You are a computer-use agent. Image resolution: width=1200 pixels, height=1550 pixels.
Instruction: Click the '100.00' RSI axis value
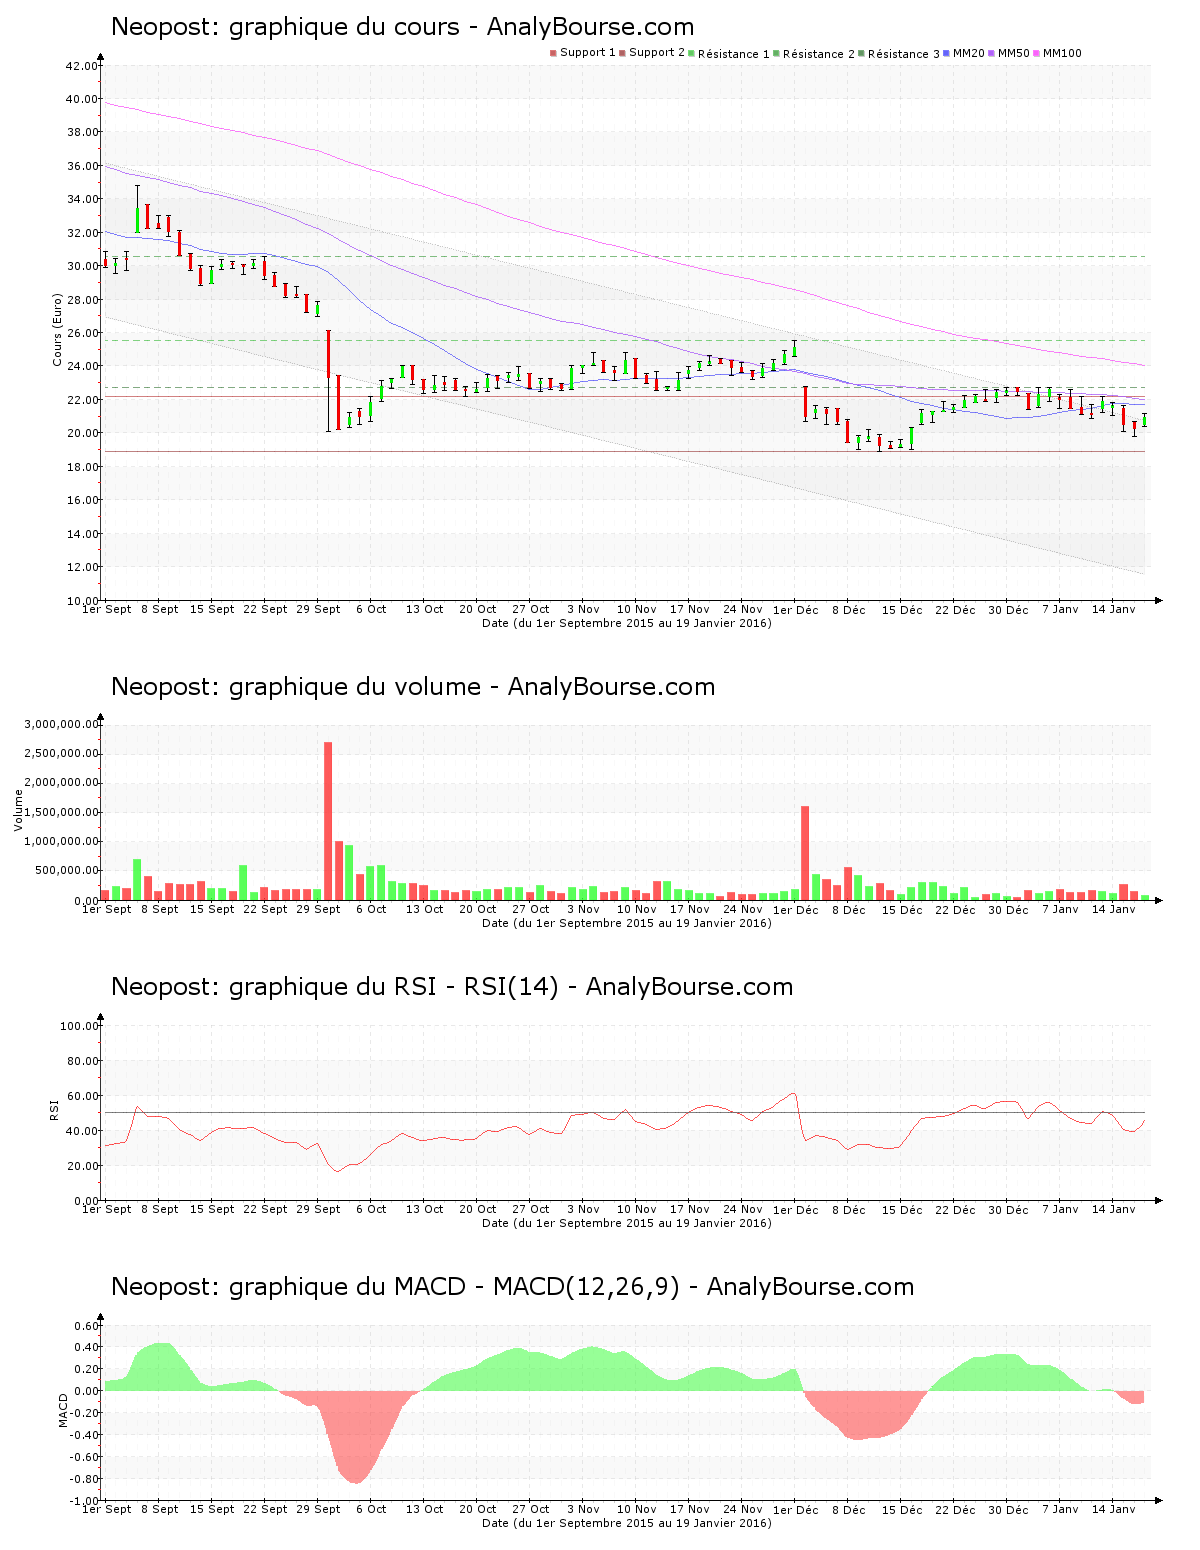(79, 1026)
